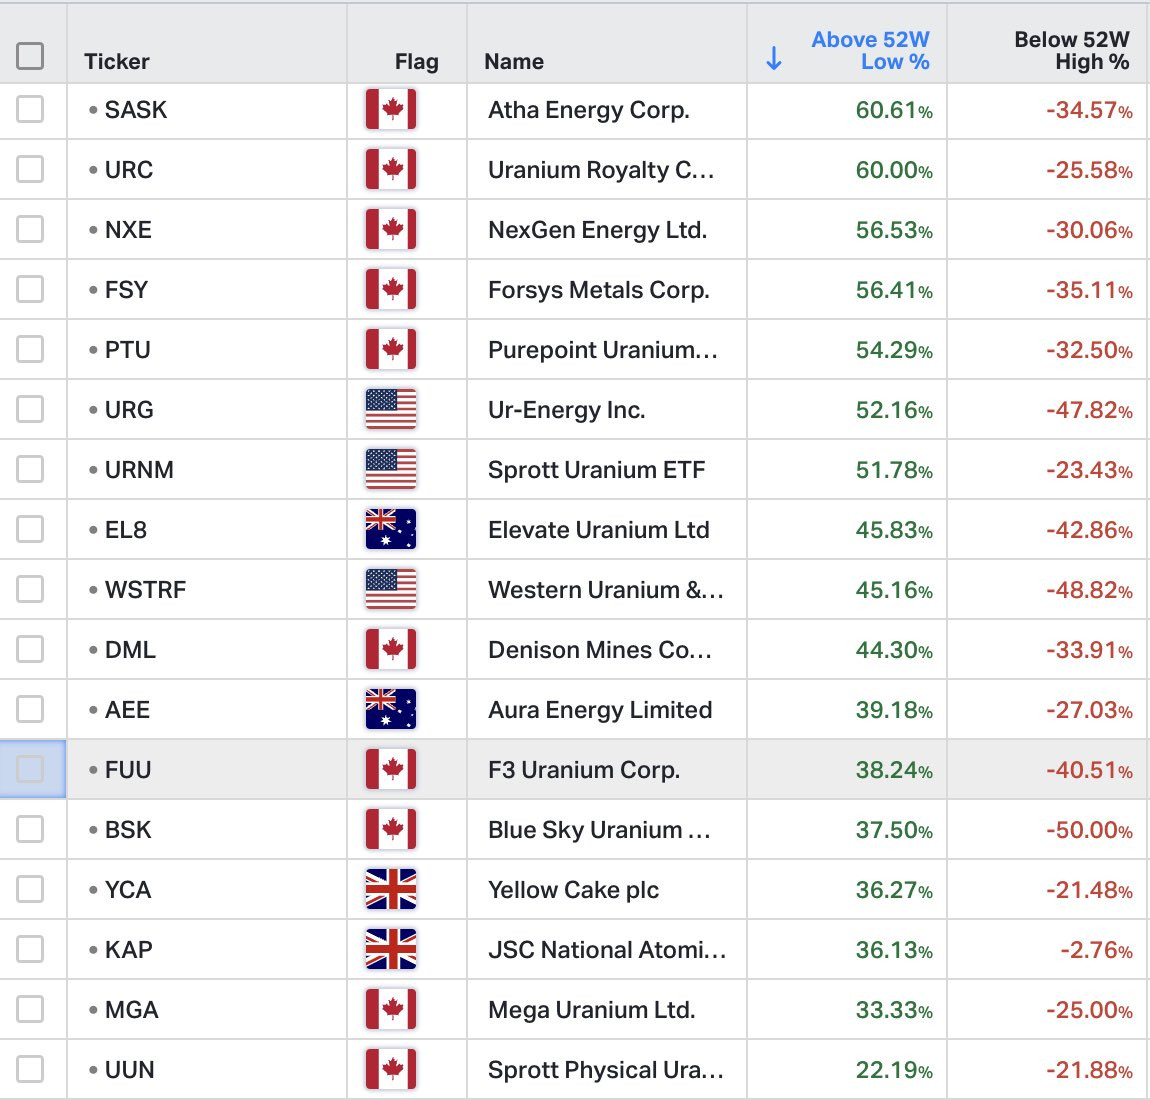Image resolution: width=1150 pixels, height=1100 pixels.
Task: Sort by the Above 52W Low % column
Action: tap(870, 51)
